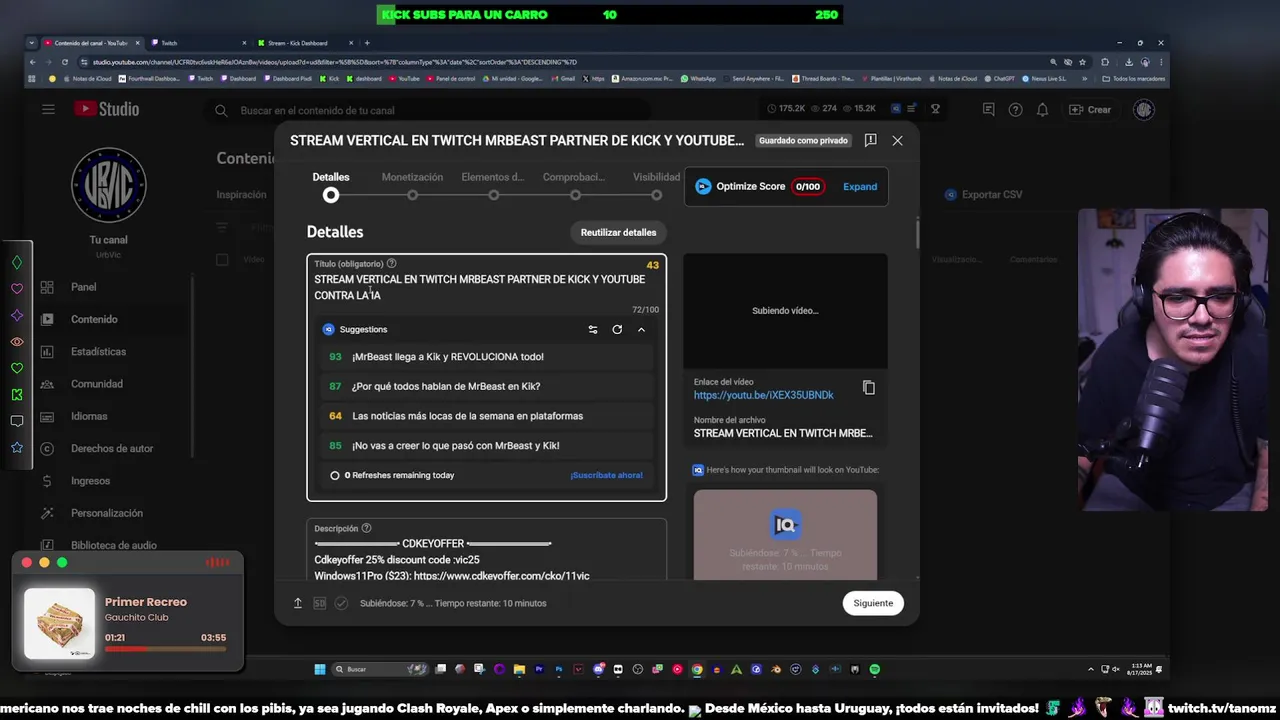Image resolution: width=1280 pixels, height=720 pixels.
Task: Click the channel avatar in sidebar
Action: click(109, 185)
